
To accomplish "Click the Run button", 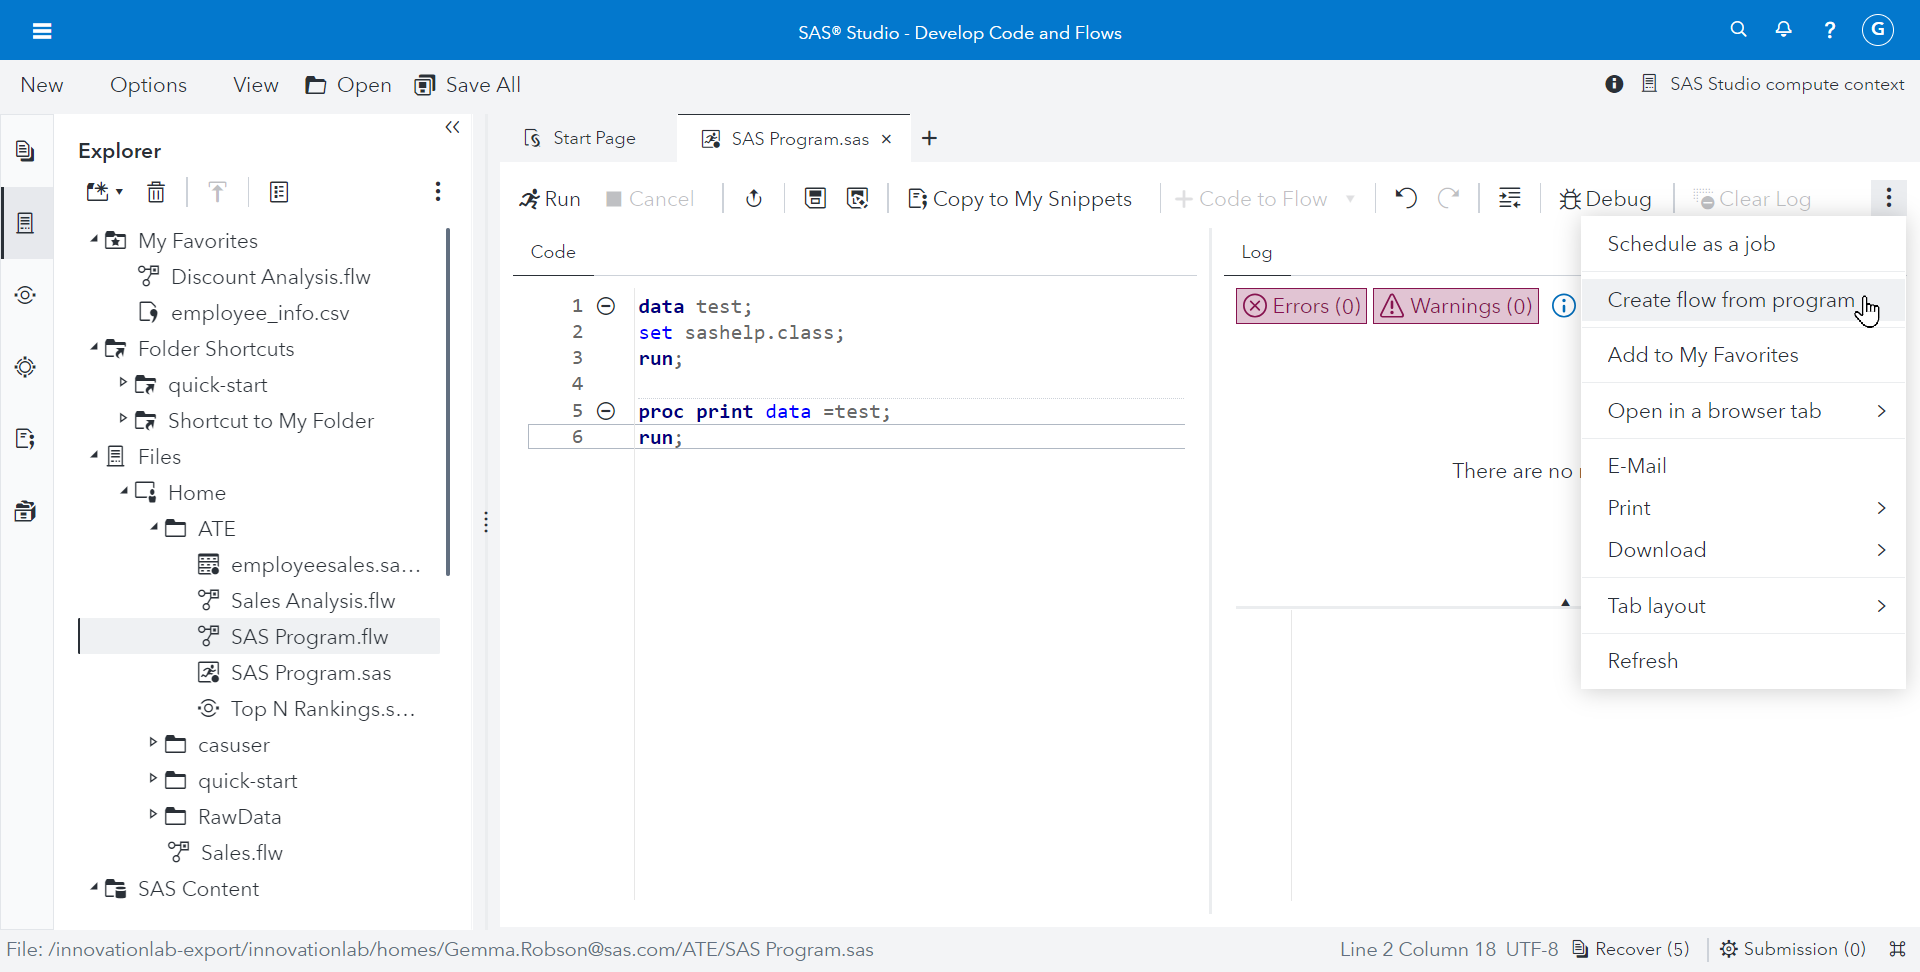I will click(549, 198).
